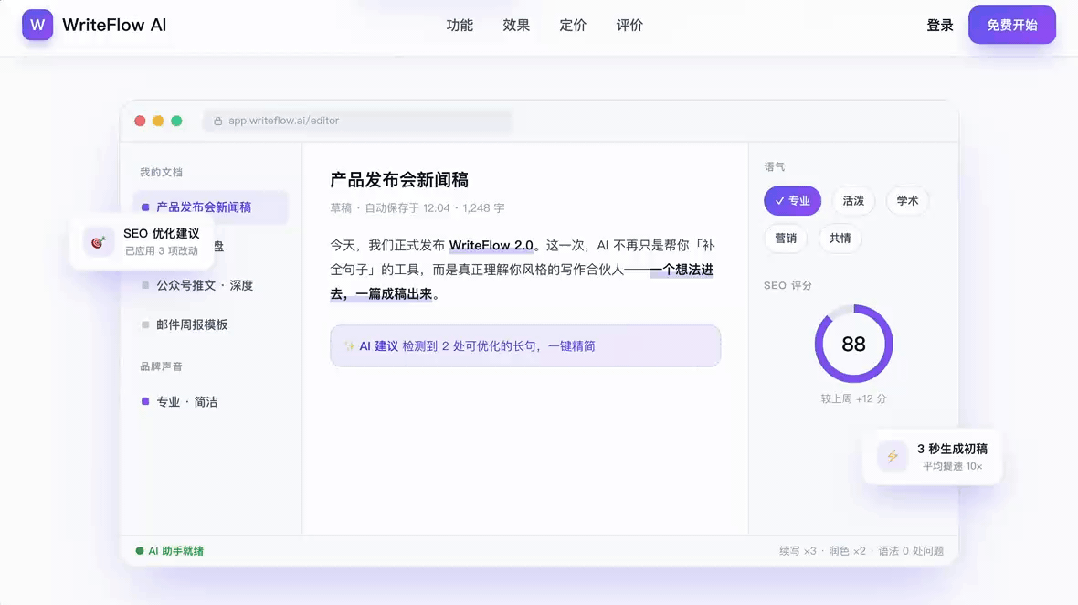Jump to the 评价 navigation item
The width and height of the screenshot is (1078, 605).
coord(630,25)
